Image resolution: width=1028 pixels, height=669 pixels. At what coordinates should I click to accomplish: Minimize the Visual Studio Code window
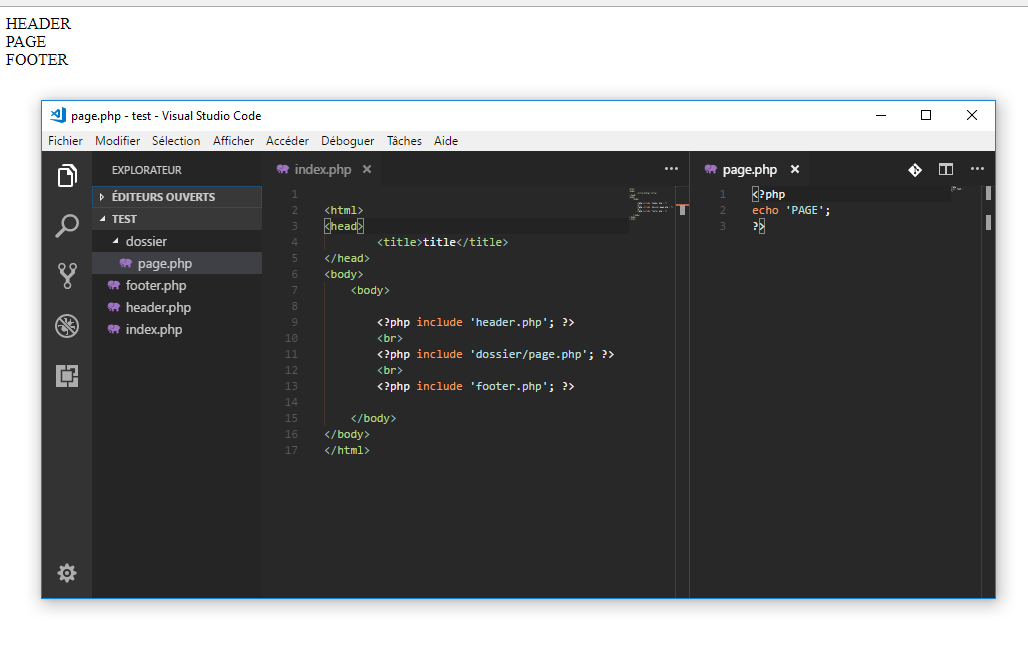click(x=881, y=115)
